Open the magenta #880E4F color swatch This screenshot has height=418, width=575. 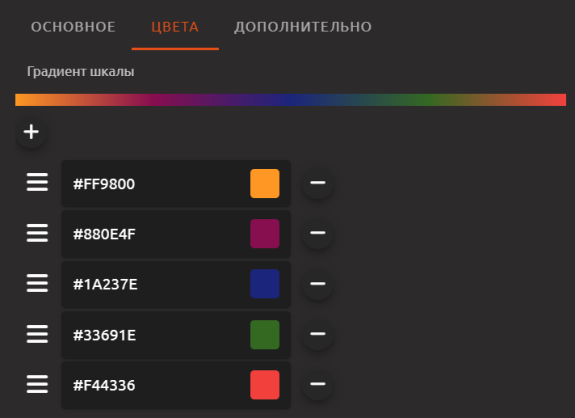click(x=265, y=234)
